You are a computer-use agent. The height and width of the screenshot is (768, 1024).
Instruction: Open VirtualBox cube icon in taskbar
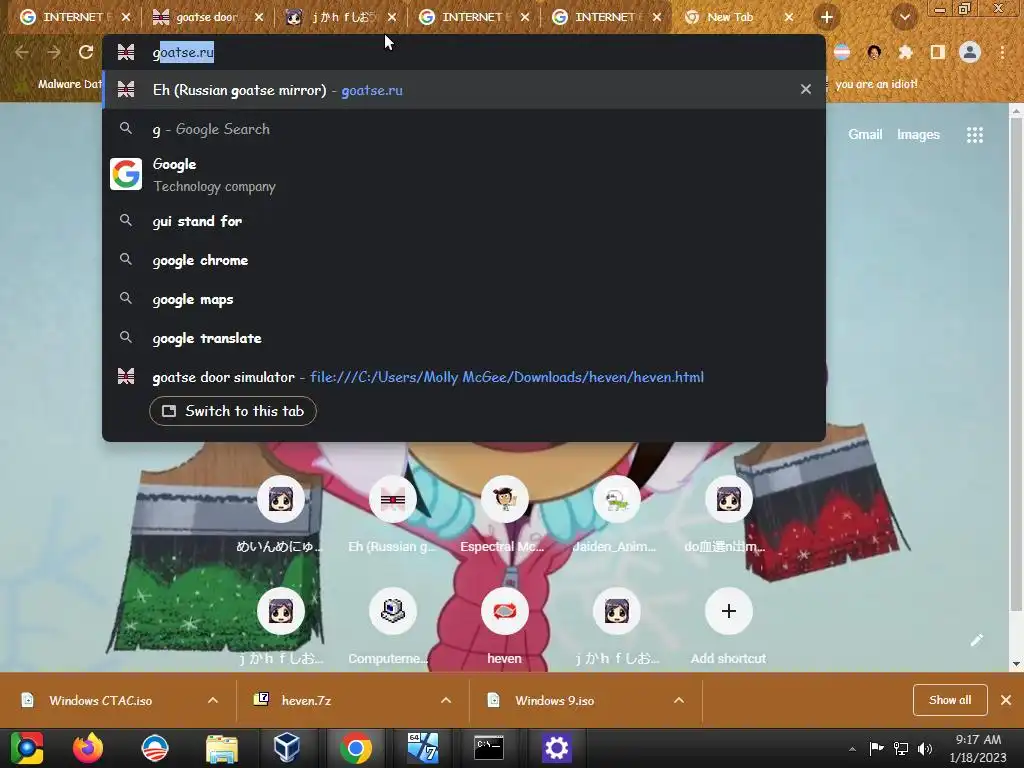point(286,748)
